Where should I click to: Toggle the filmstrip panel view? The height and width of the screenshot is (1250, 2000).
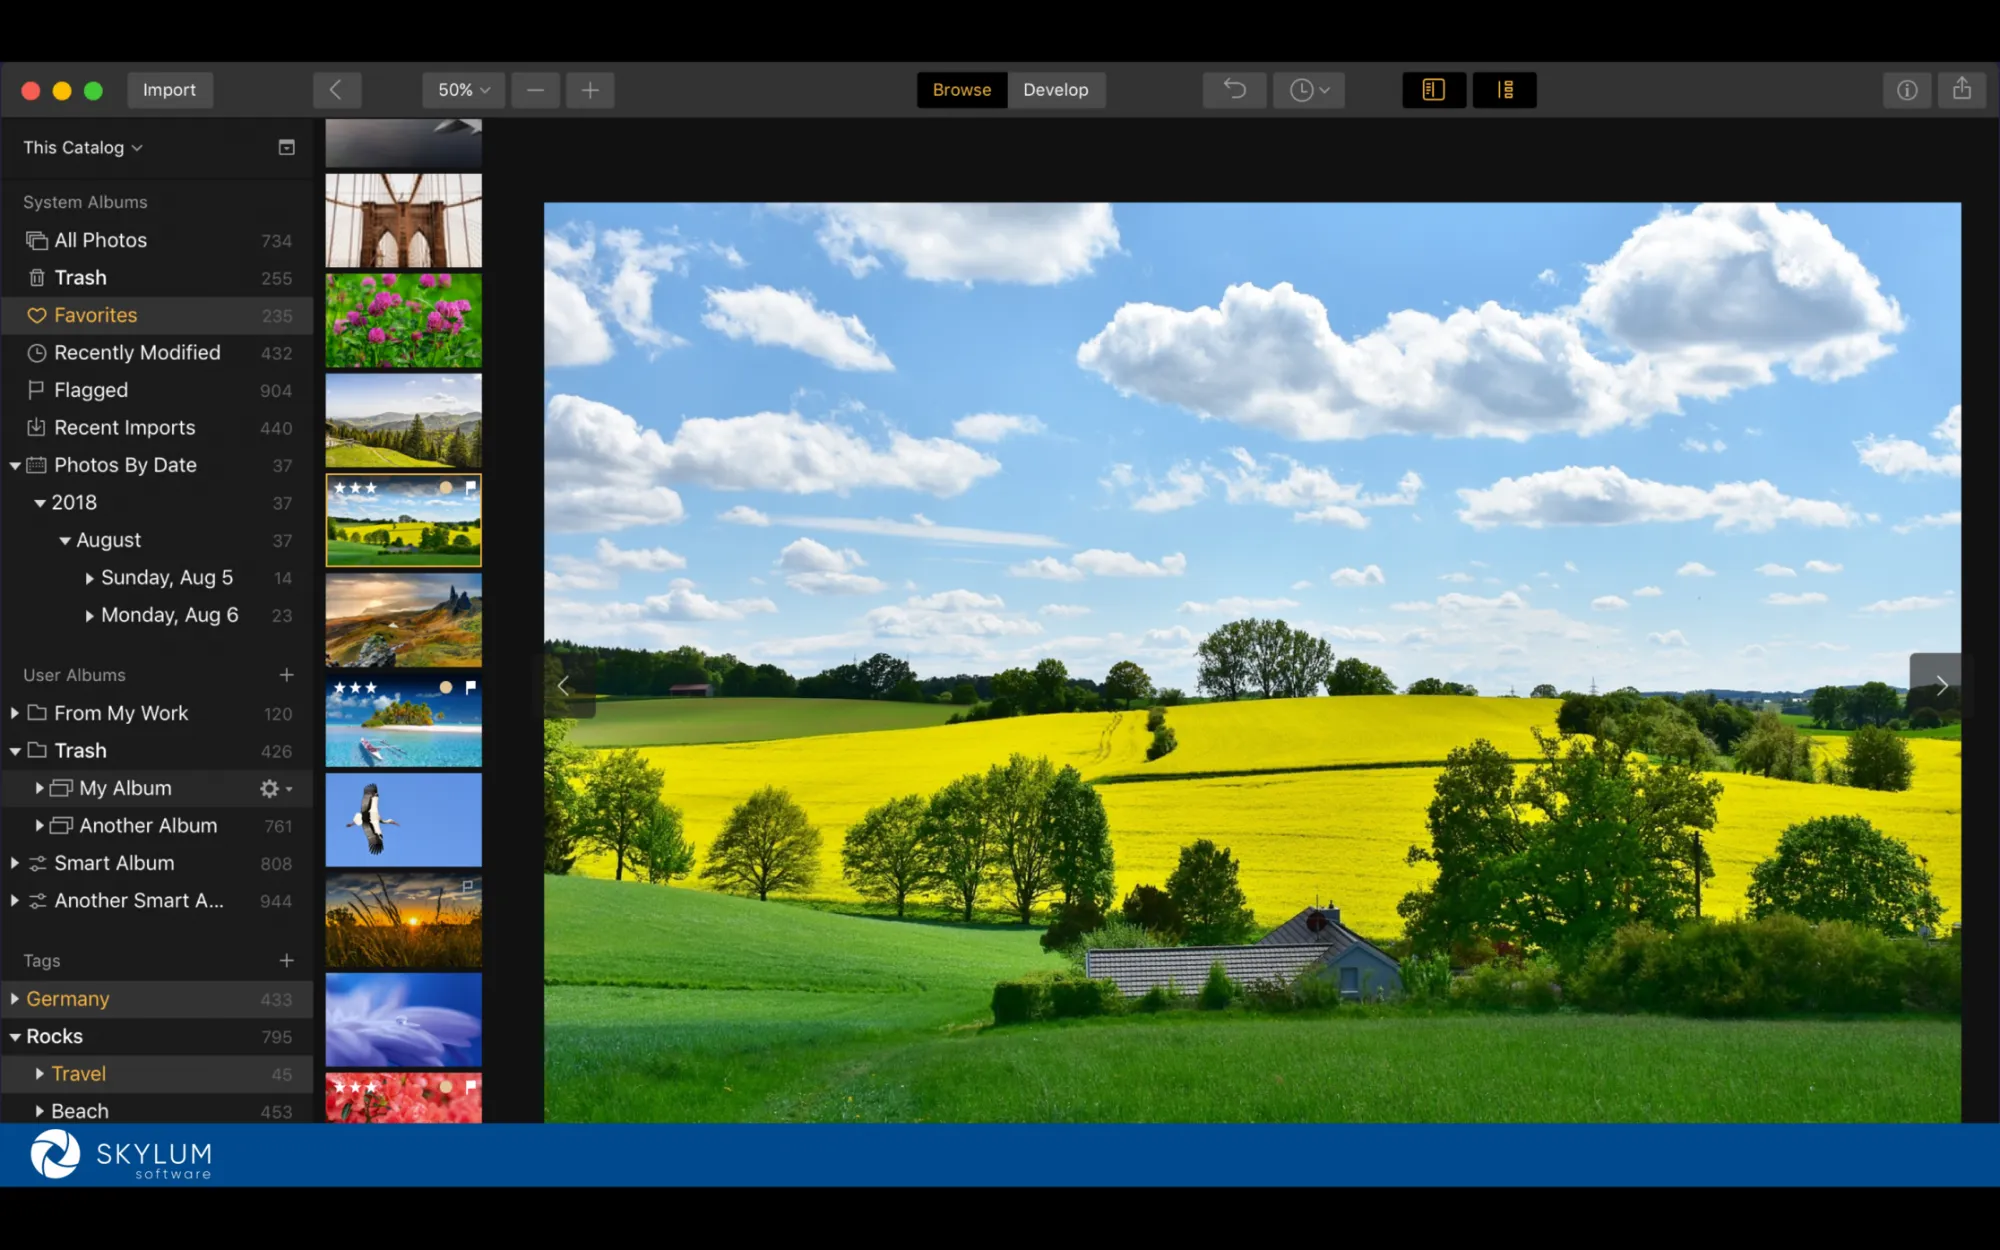[x=1504, y=90]
